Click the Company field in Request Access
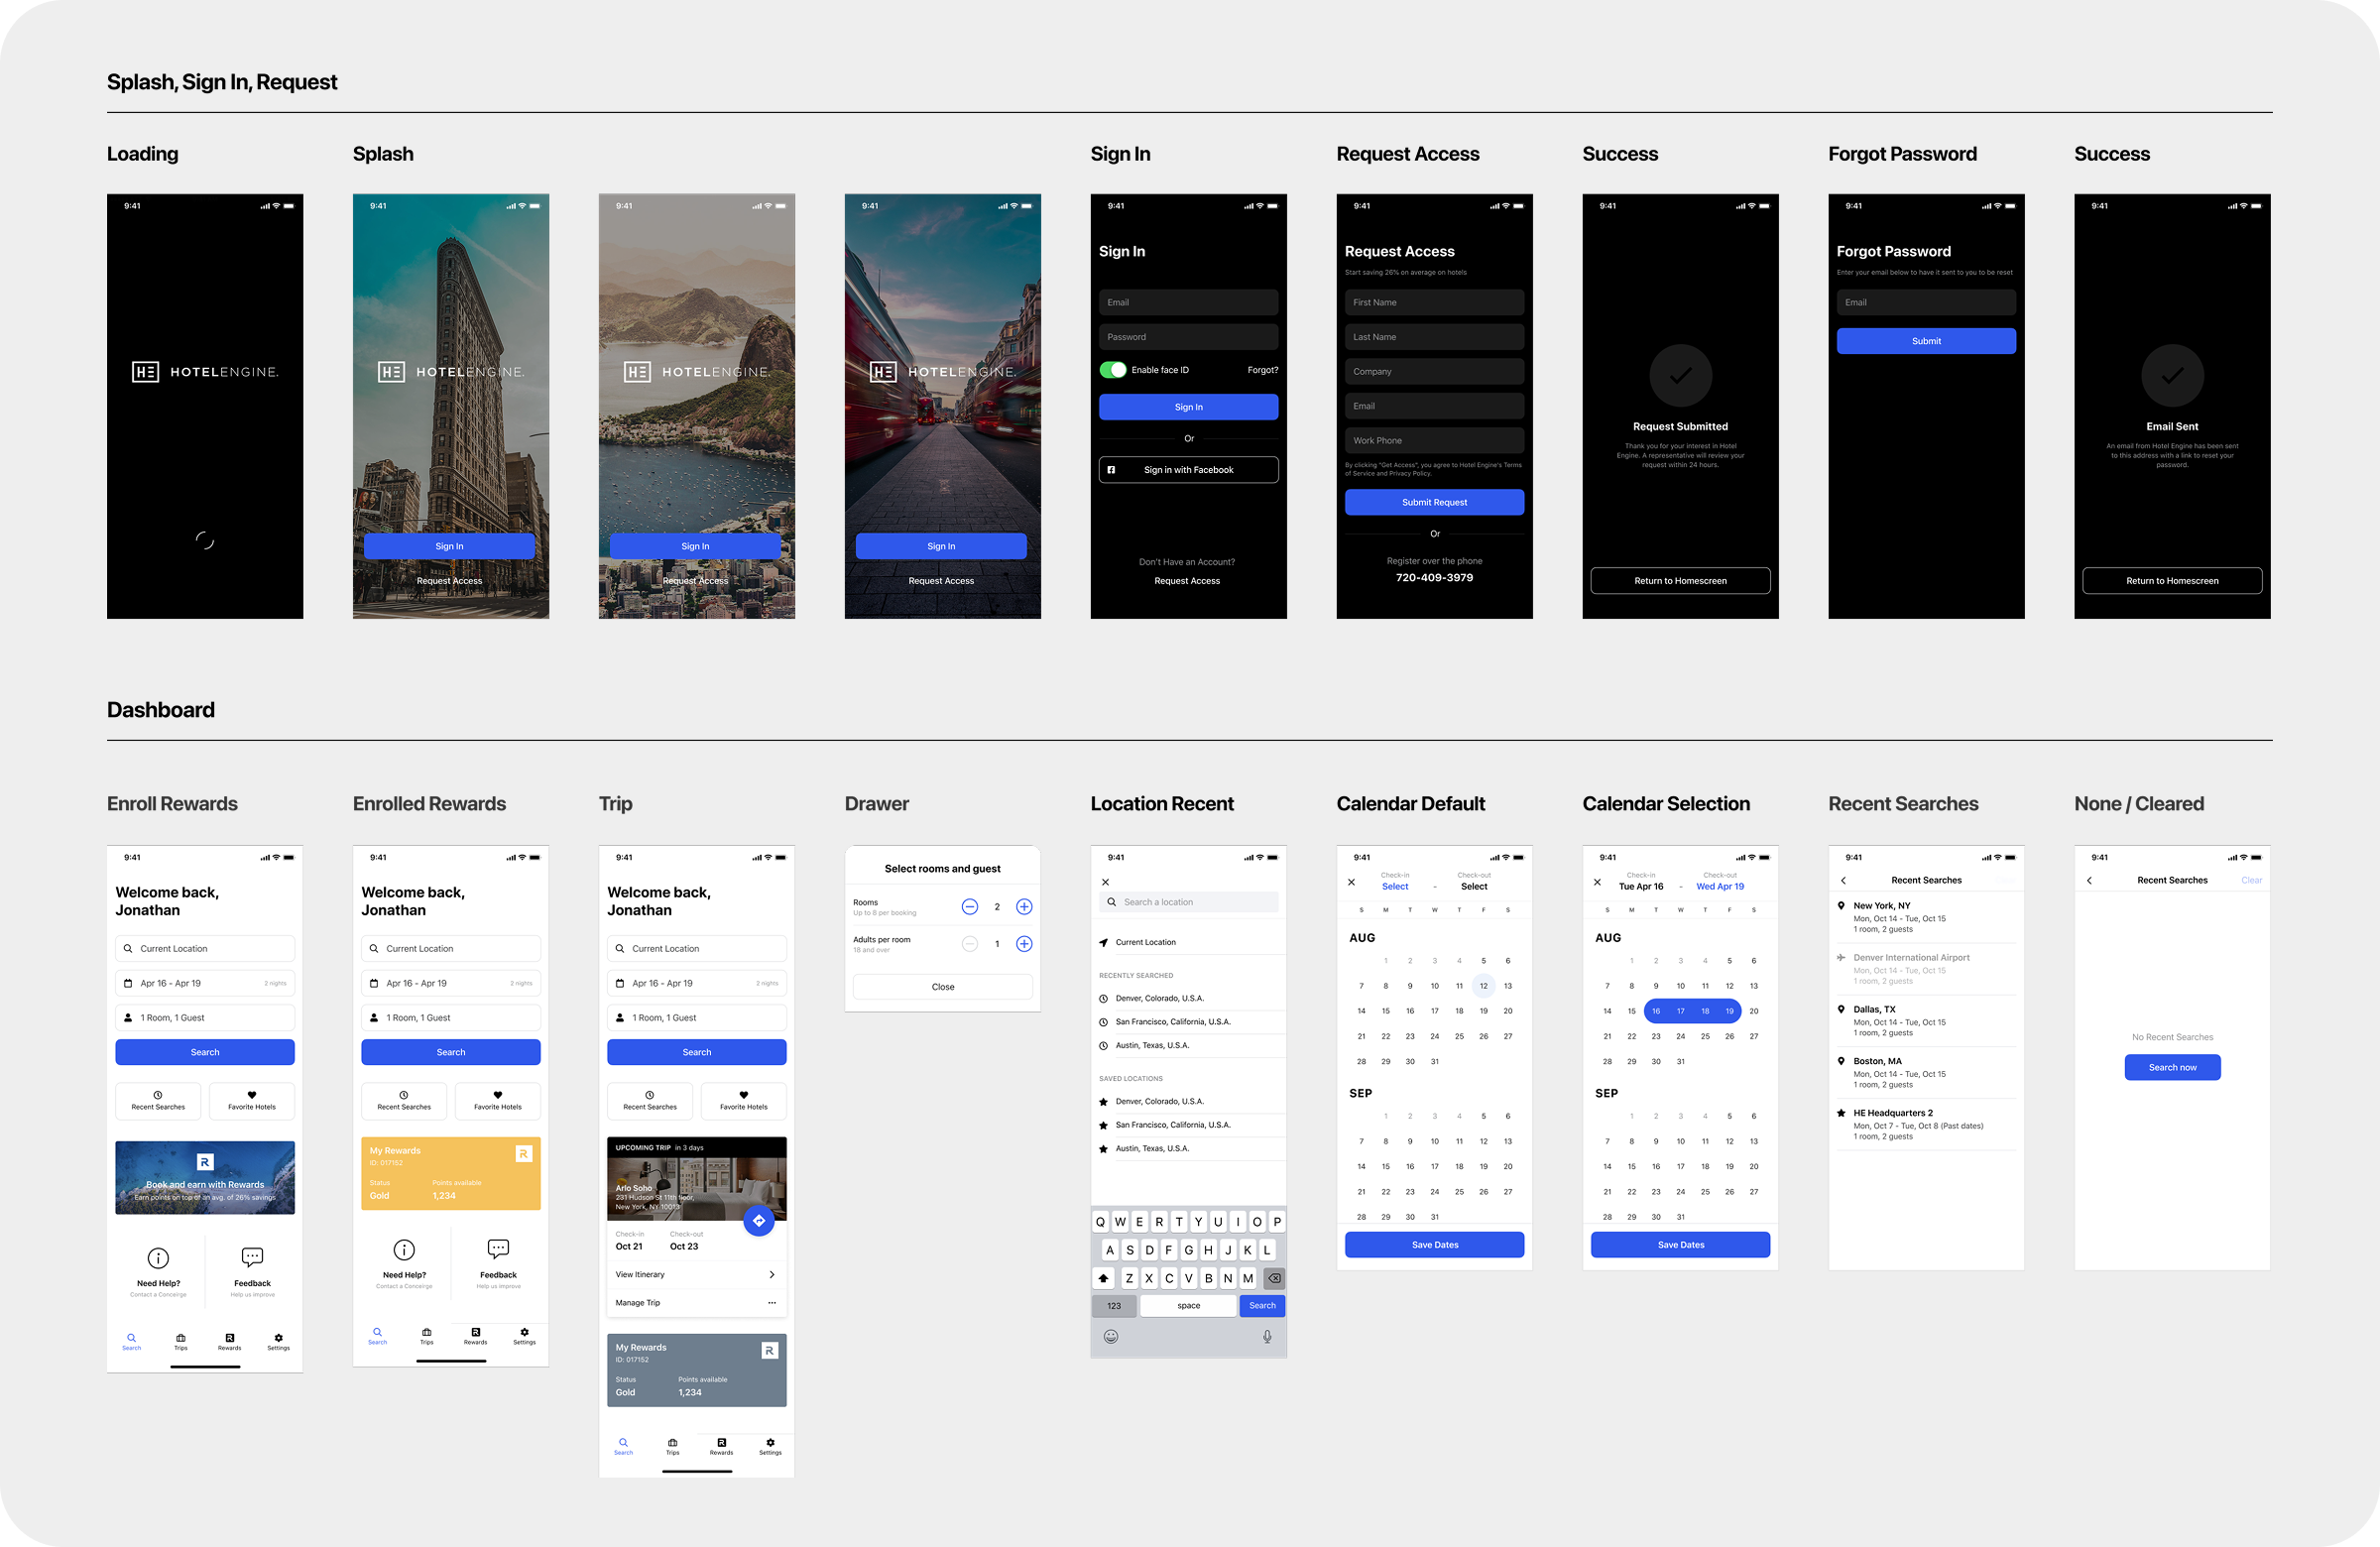Image resolution: width=2380 pixels, height=1547 pixels. [1434, 371]
